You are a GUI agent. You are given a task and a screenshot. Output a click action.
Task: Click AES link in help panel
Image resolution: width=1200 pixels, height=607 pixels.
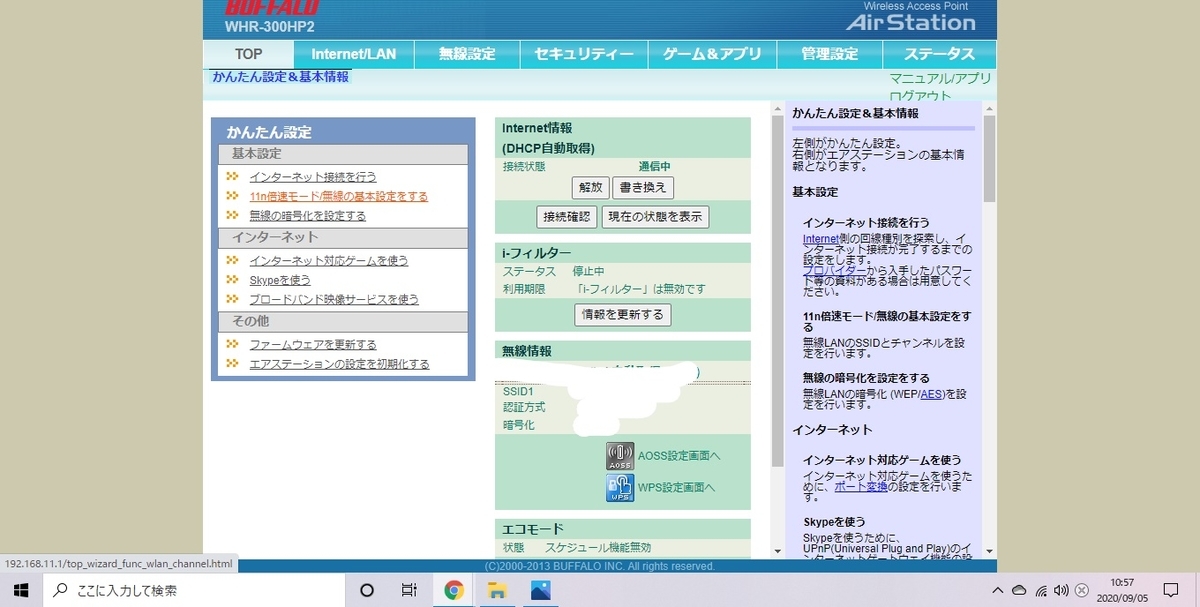[931, 394]
